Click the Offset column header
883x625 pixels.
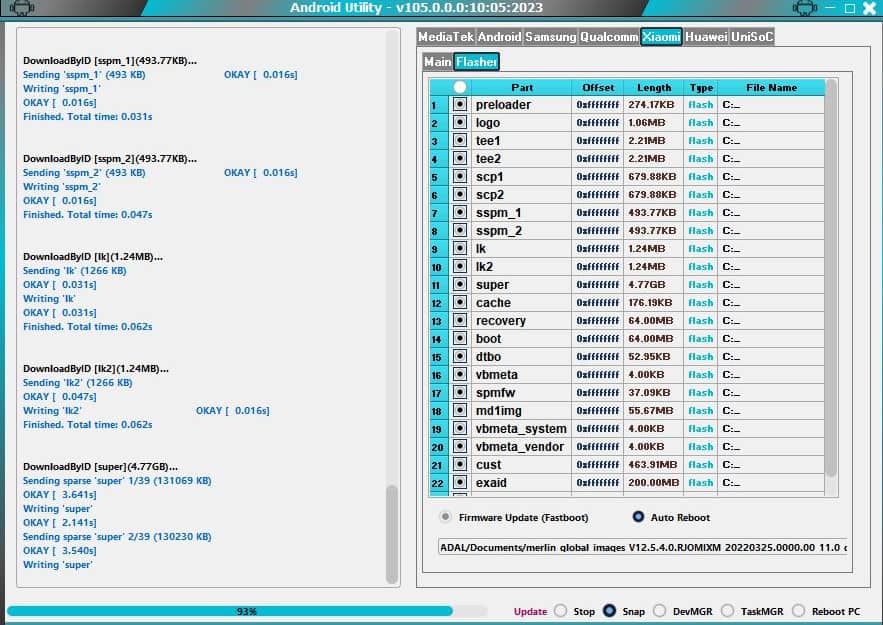tap(598, 87)
